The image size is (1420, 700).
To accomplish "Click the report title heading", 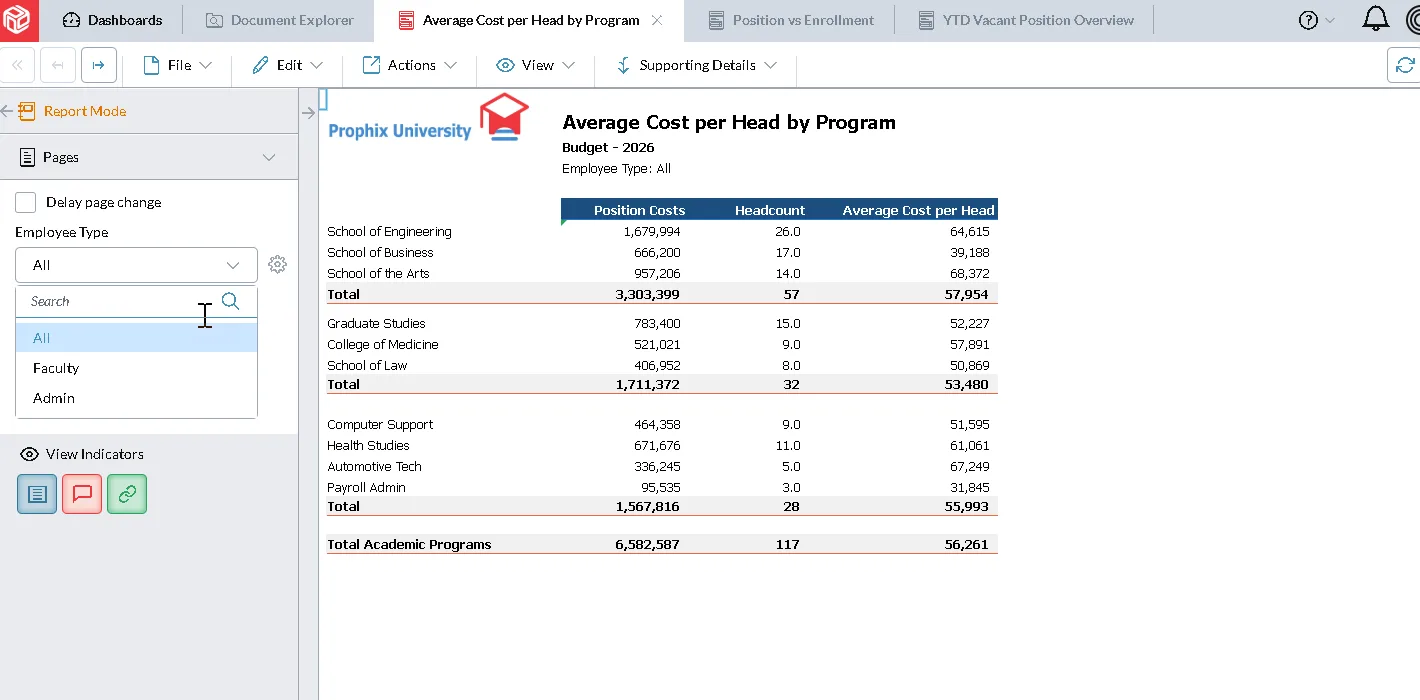I will point(729,122).
